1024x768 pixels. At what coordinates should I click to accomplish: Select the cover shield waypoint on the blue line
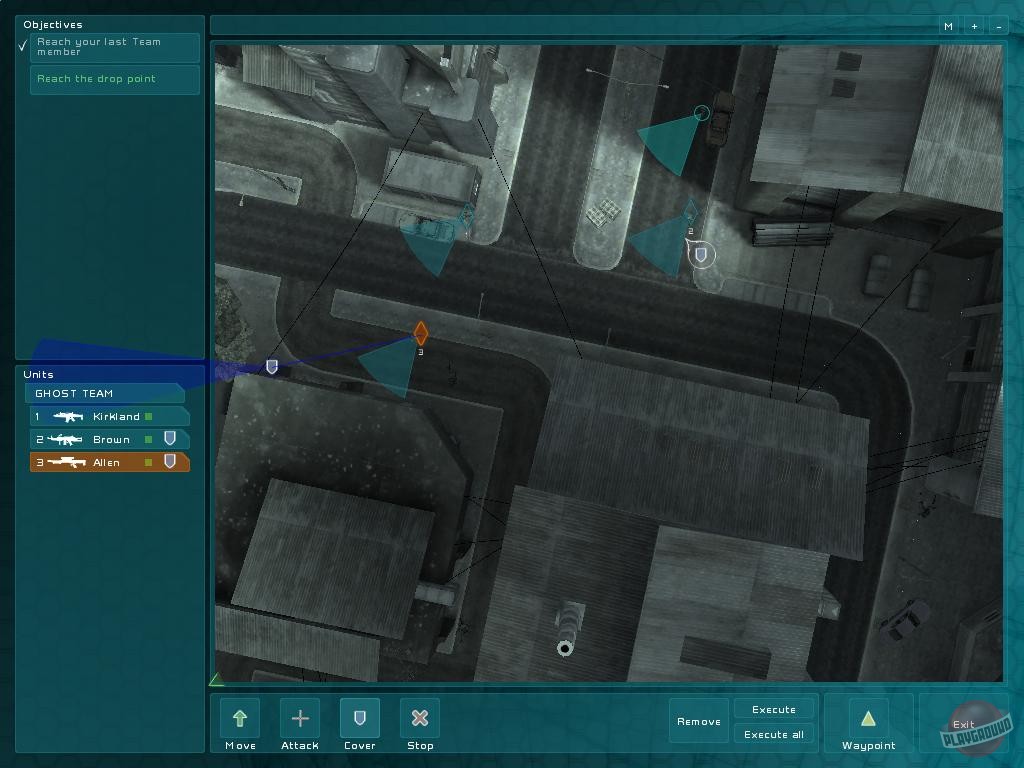click(271, 367)
